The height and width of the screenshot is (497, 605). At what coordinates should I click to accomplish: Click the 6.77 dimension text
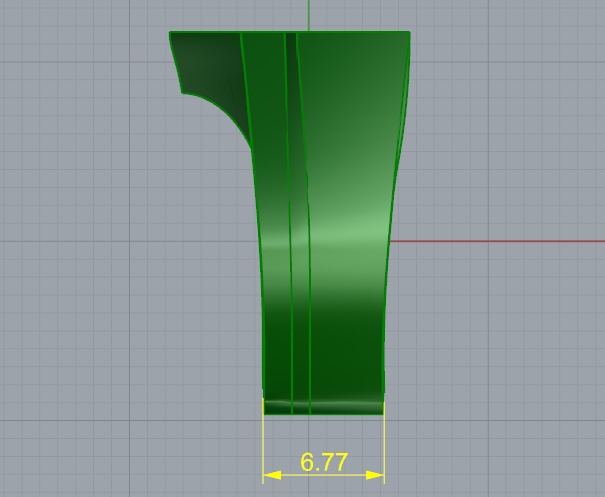pos(324,462)
